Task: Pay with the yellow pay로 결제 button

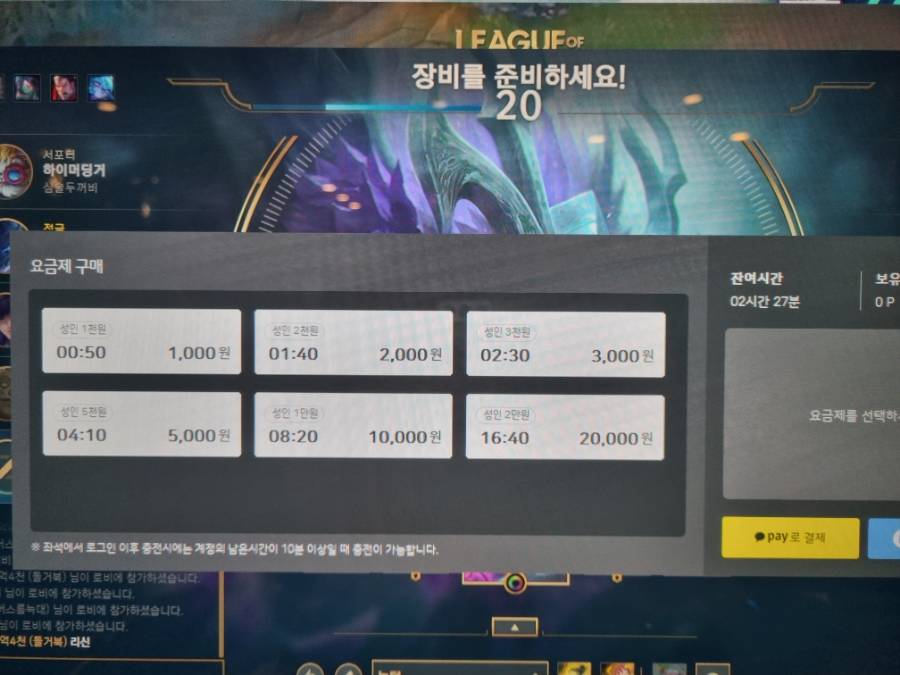Action: coord(790,538)
